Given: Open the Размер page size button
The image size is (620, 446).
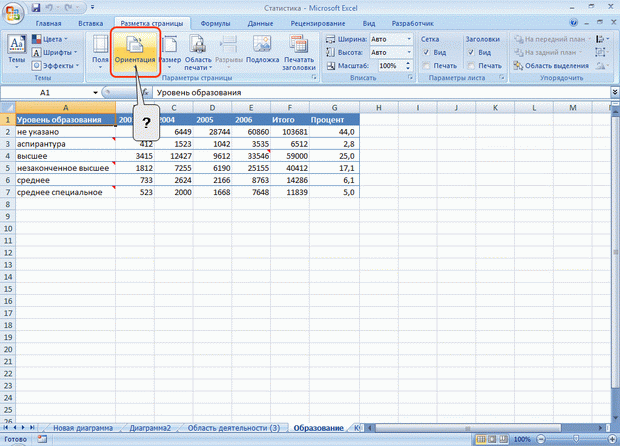Looking at the screenshot, I should point(170,52).
